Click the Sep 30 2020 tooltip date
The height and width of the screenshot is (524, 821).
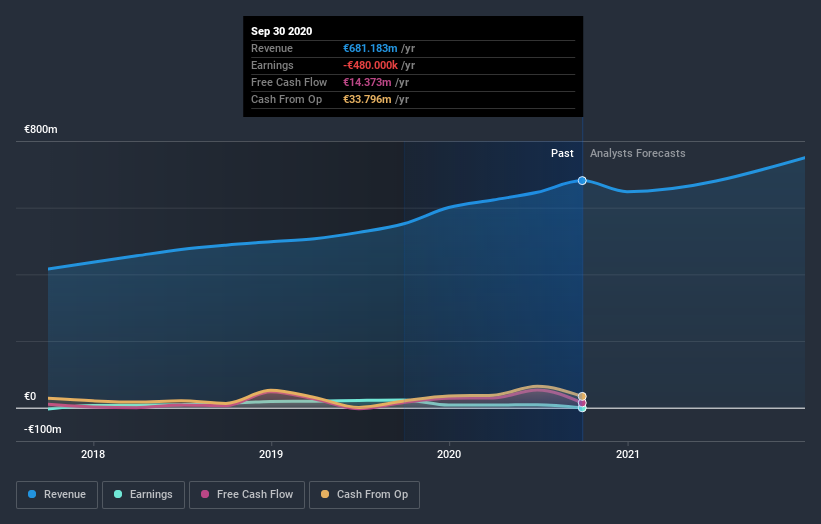(282, 31)
